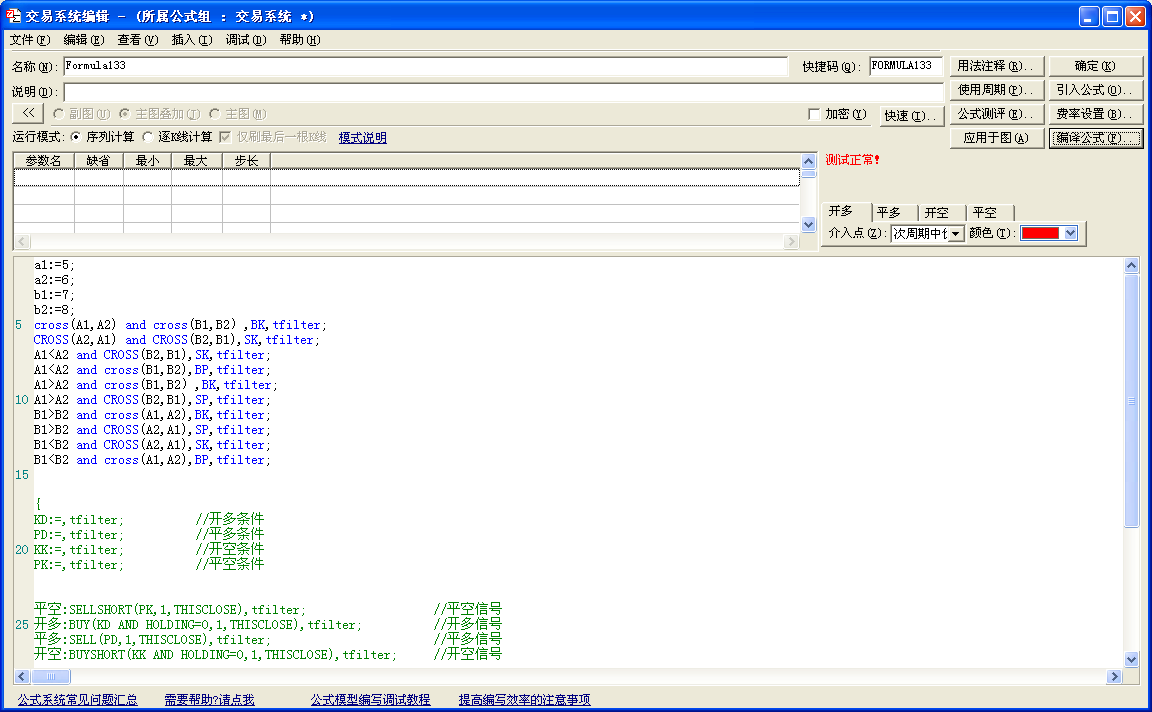Switch to the 开多 tab

point(846,212)
